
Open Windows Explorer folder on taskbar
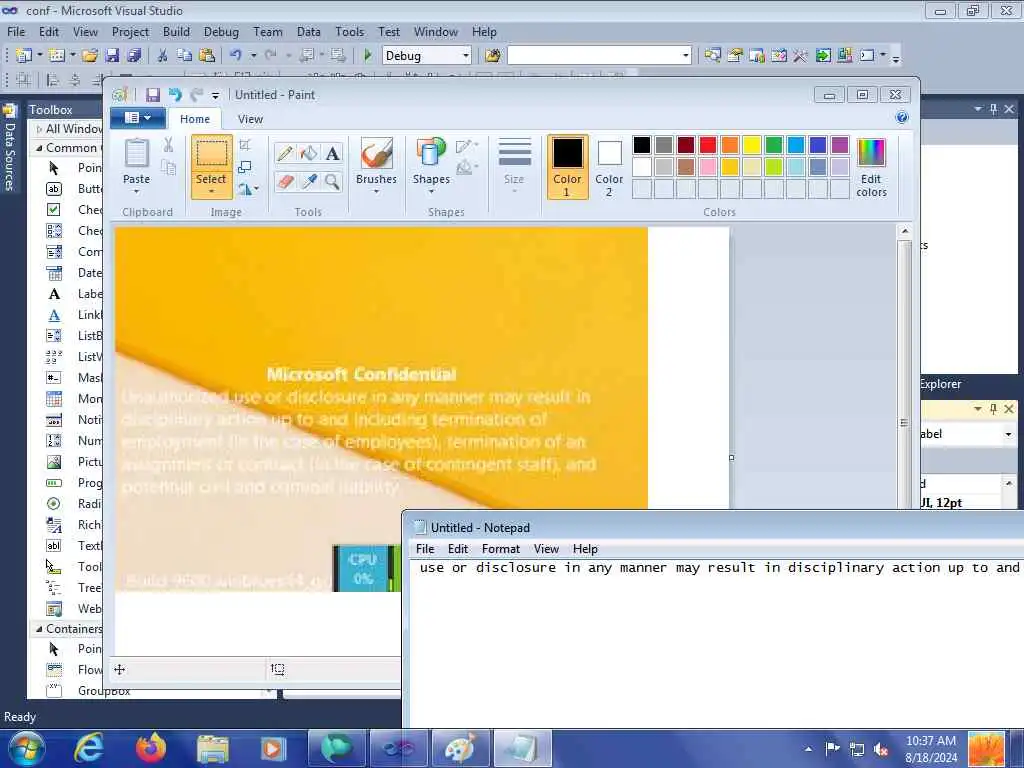coord(212,749)
